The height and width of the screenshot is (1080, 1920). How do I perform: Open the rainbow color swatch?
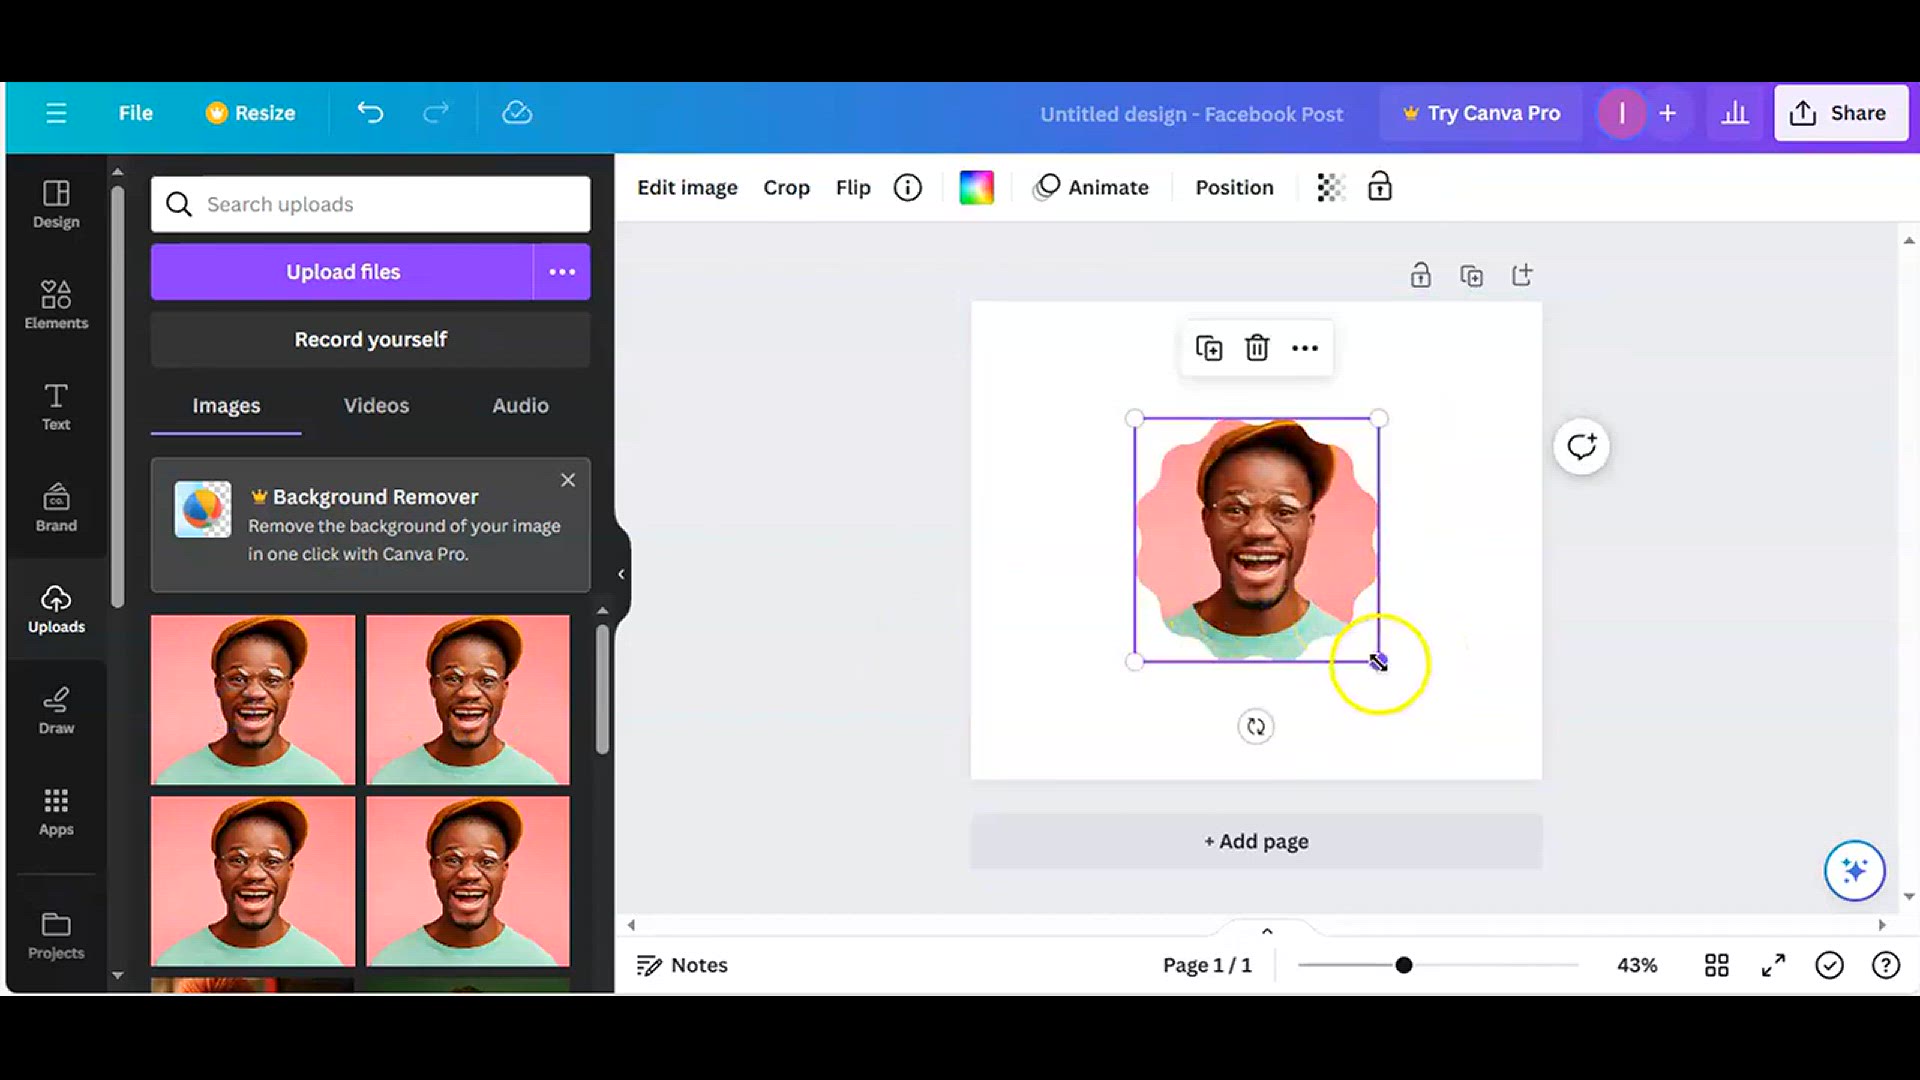[x=976, y=188]
